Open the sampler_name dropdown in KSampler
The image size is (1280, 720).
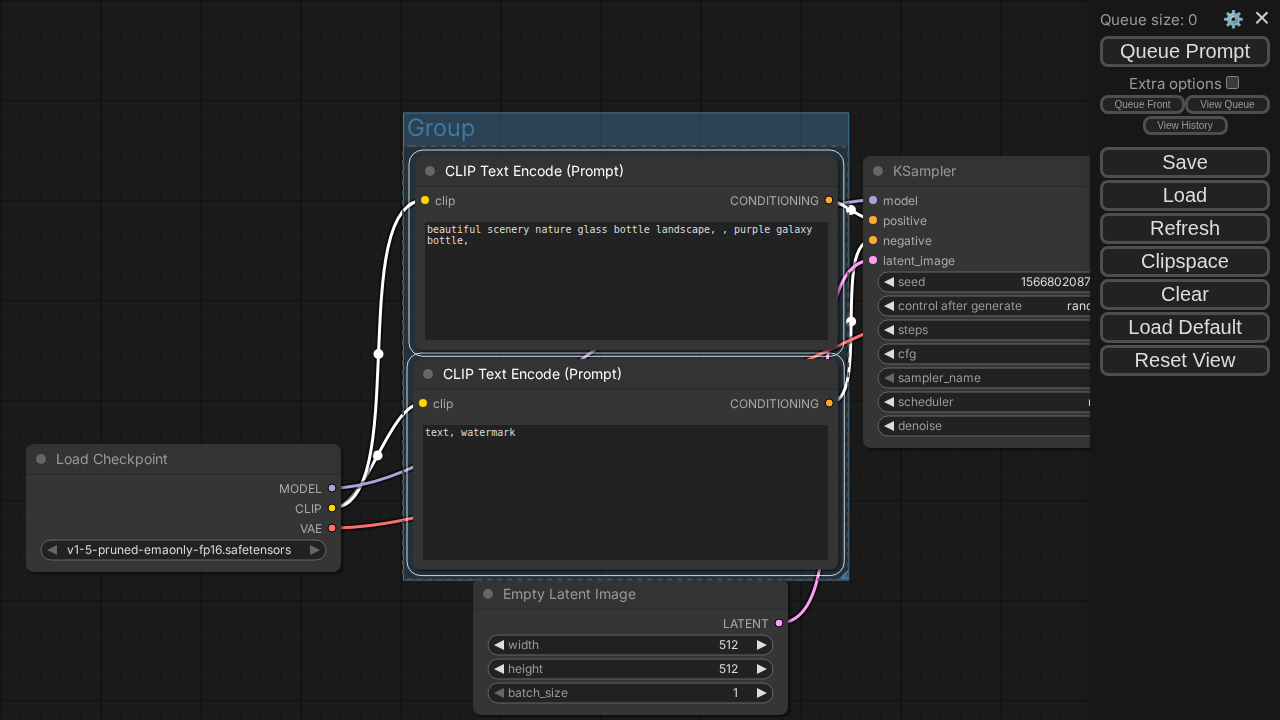(x=985, y=378)
